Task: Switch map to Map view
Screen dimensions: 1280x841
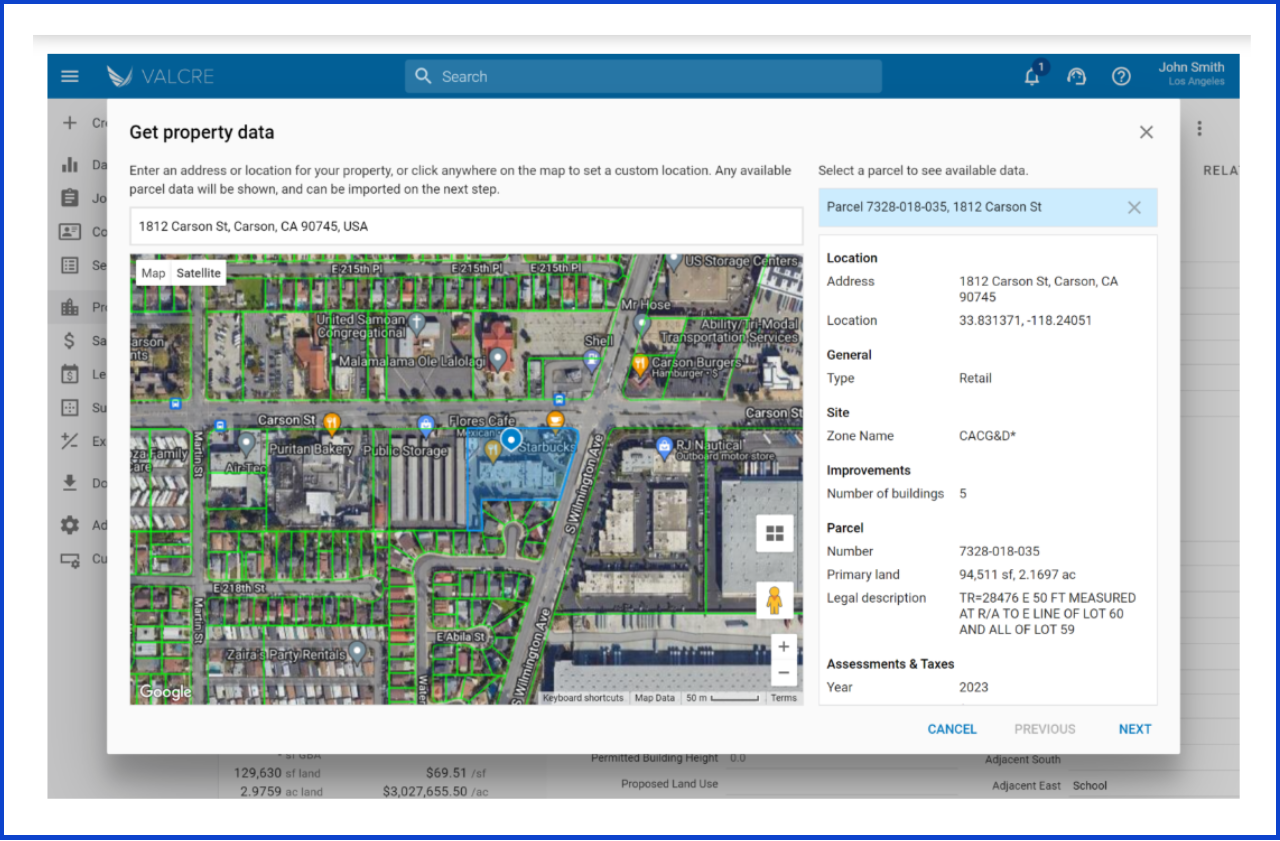Action: click(153, 273)
